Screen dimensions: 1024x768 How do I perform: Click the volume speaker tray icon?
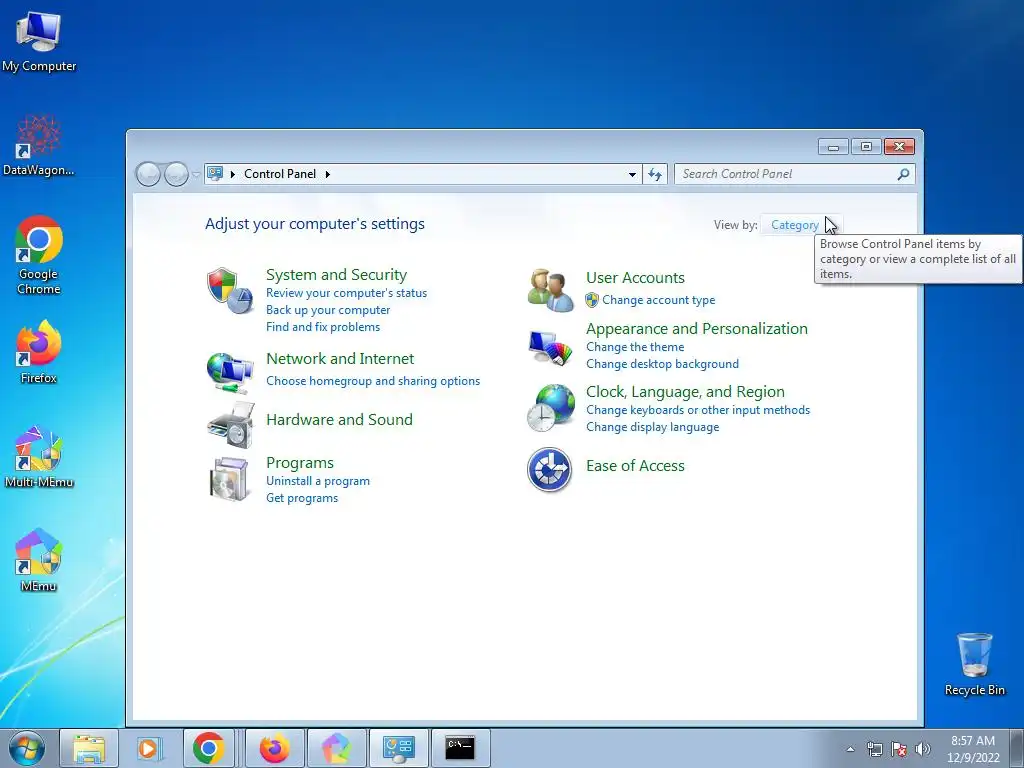pos(923,749)
